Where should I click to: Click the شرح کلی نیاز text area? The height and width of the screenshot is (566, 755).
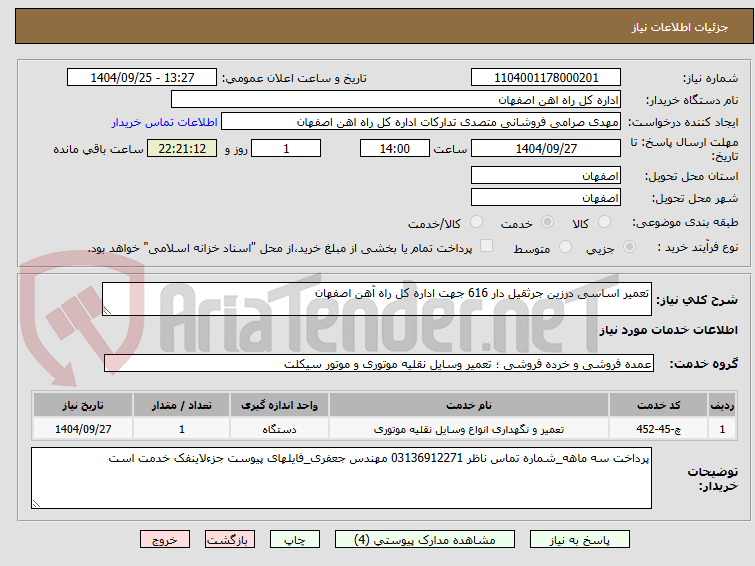(377, 299)
